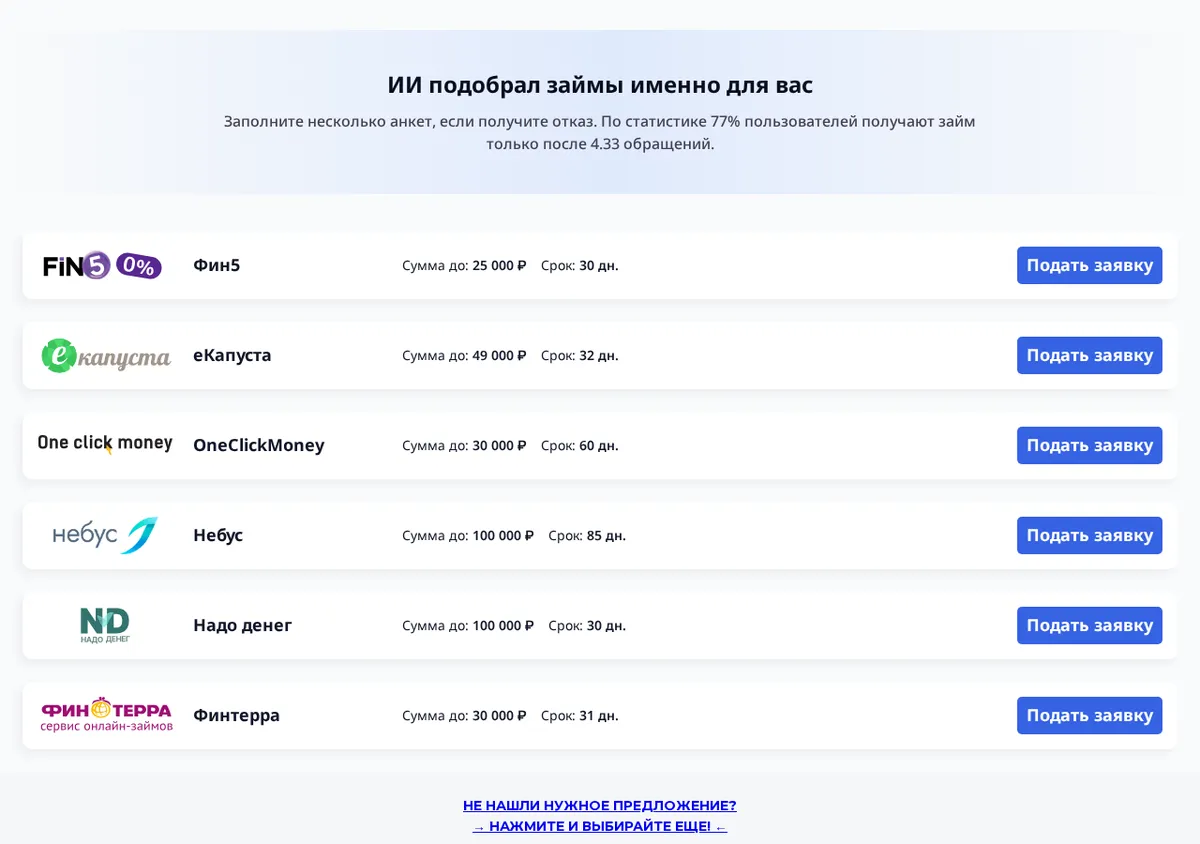Click the Финтерра logo

pos(106,715)
